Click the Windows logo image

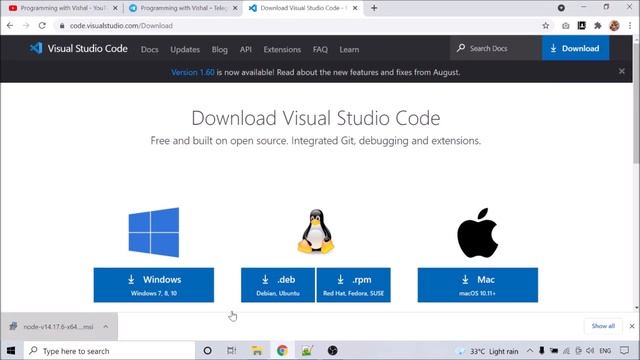154,232
